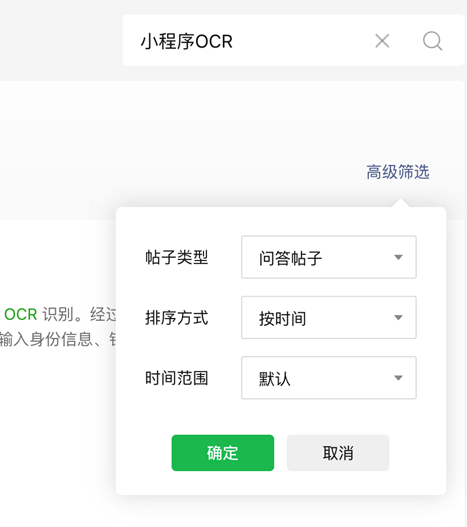Viewport: 467px width, 527px height.
Task: Click the result text 识别。经过
Action: click(79, 315)
